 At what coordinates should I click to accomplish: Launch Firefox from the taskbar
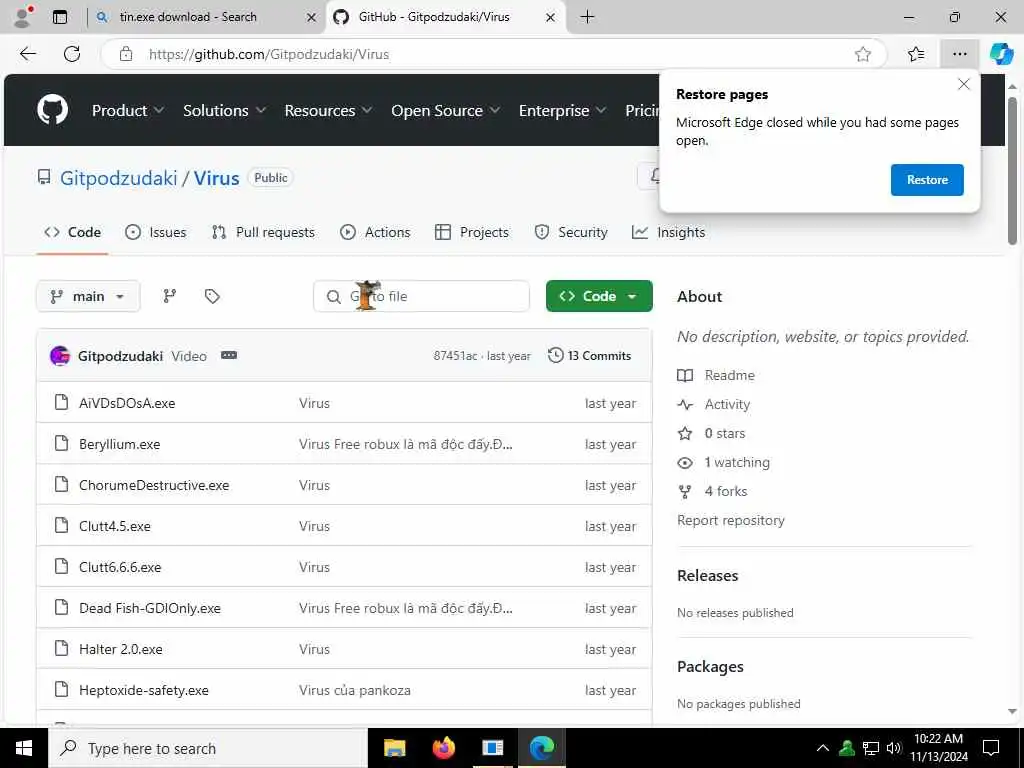point(444,748)
